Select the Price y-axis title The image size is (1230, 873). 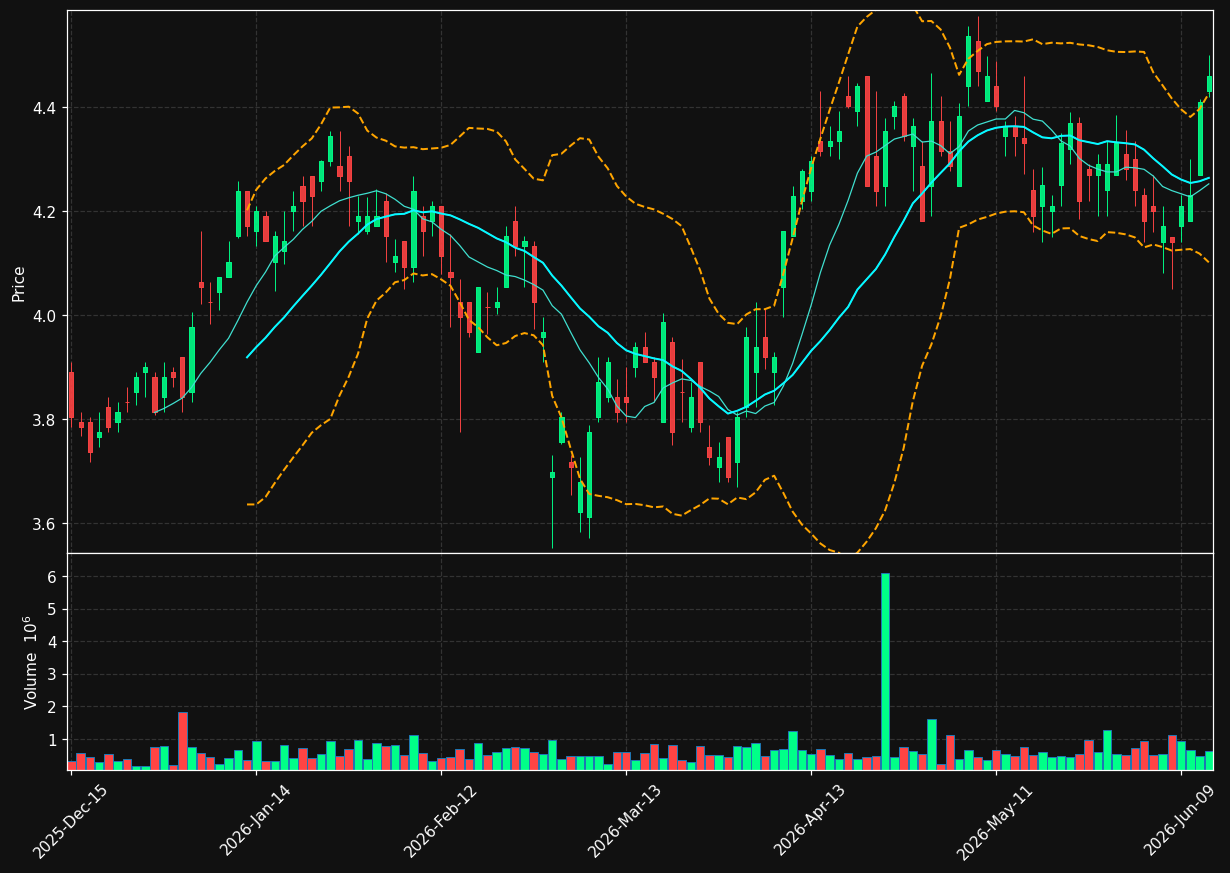(x=18, y=283)
